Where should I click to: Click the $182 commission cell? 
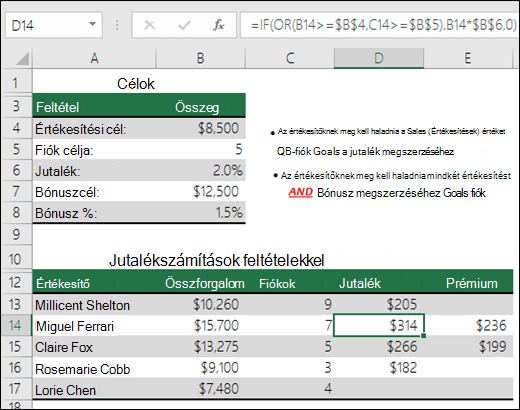coord(379,368)
